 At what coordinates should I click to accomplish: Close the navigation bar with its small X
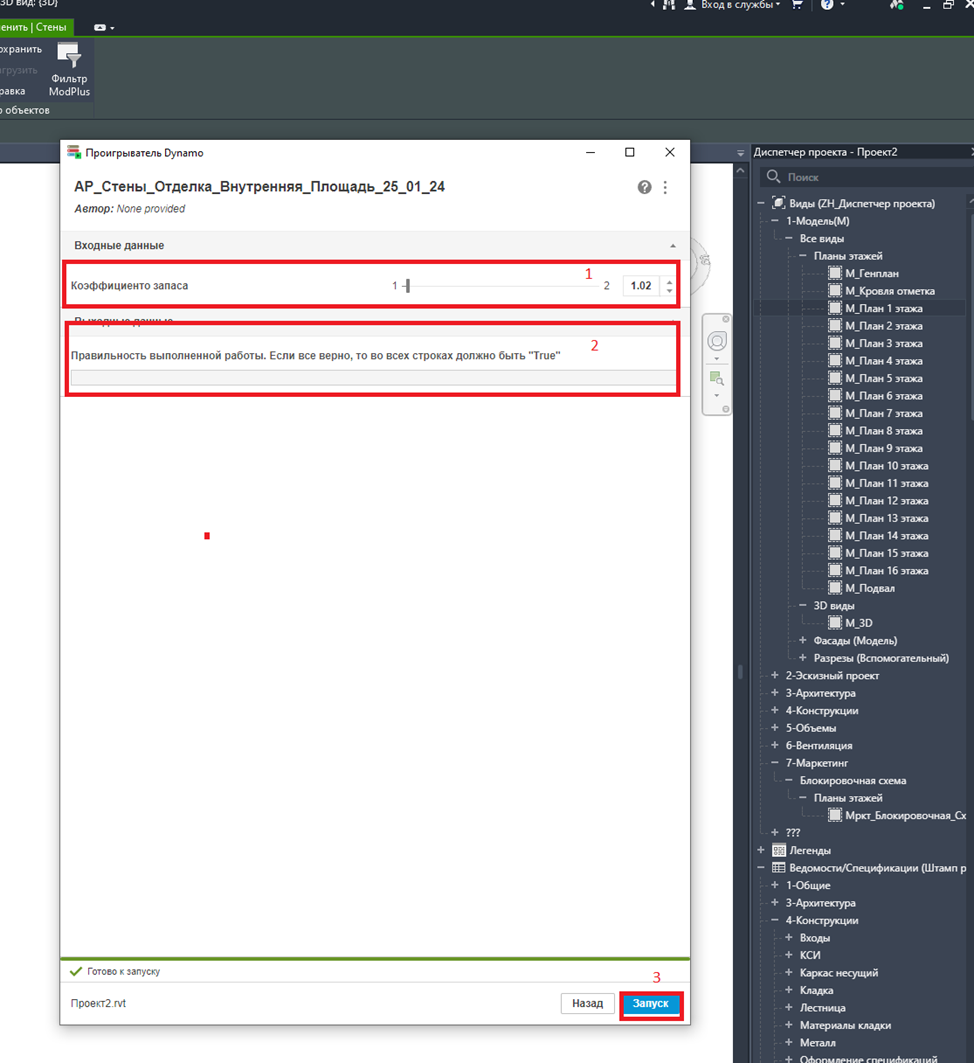725,319
